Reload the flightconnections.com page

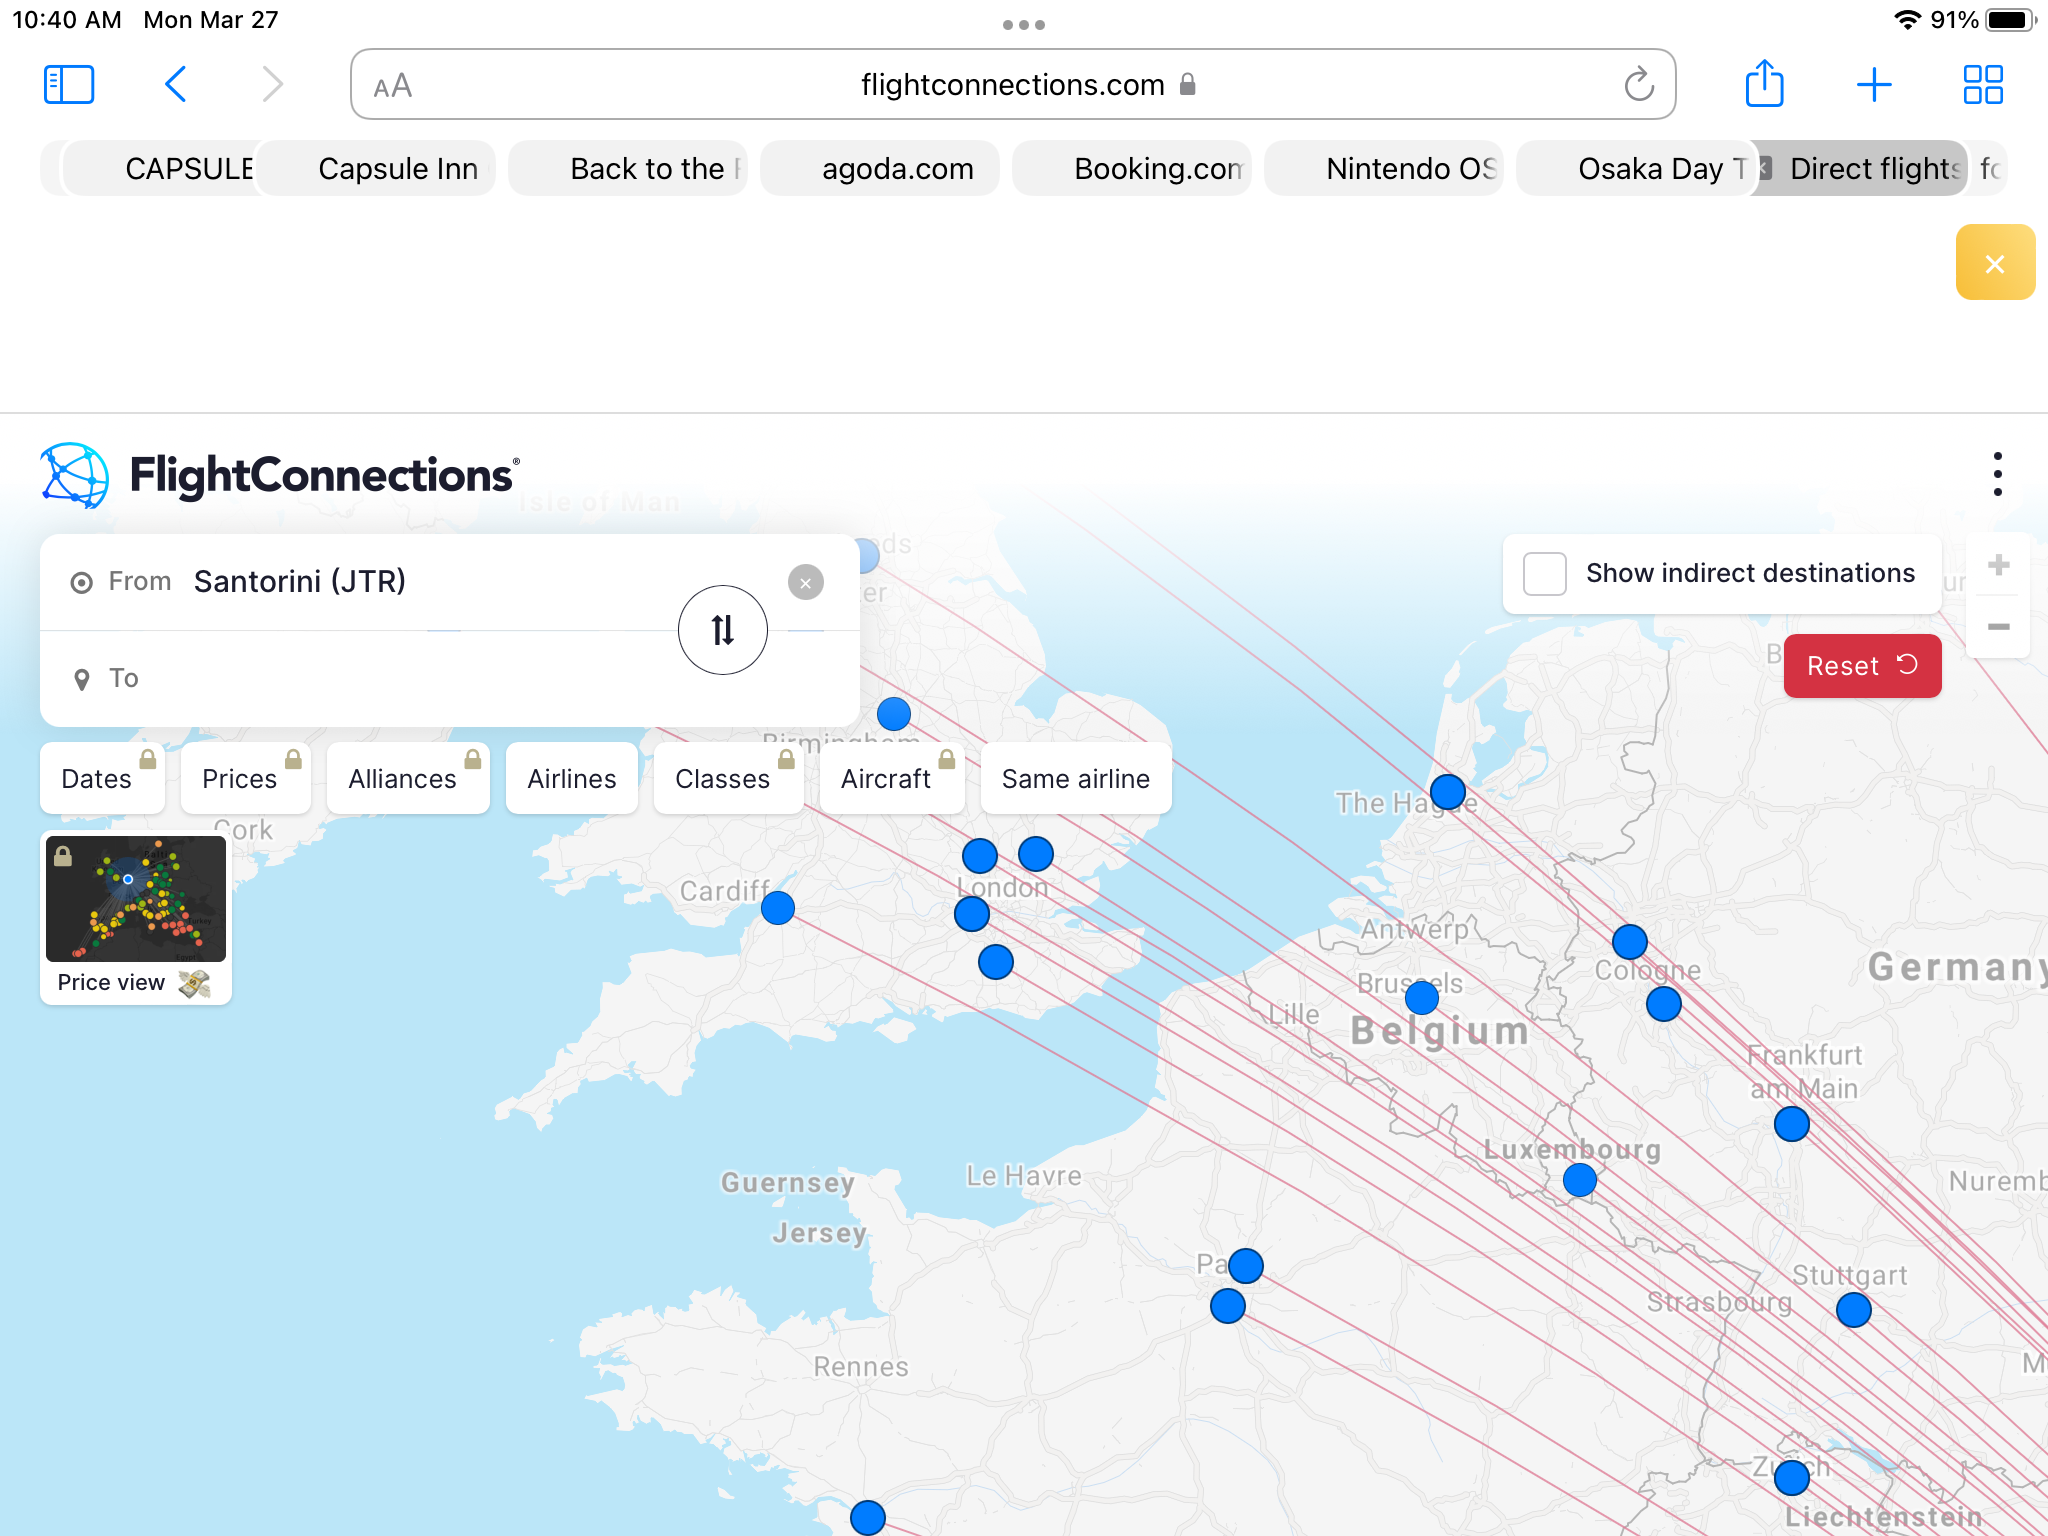1639,85
